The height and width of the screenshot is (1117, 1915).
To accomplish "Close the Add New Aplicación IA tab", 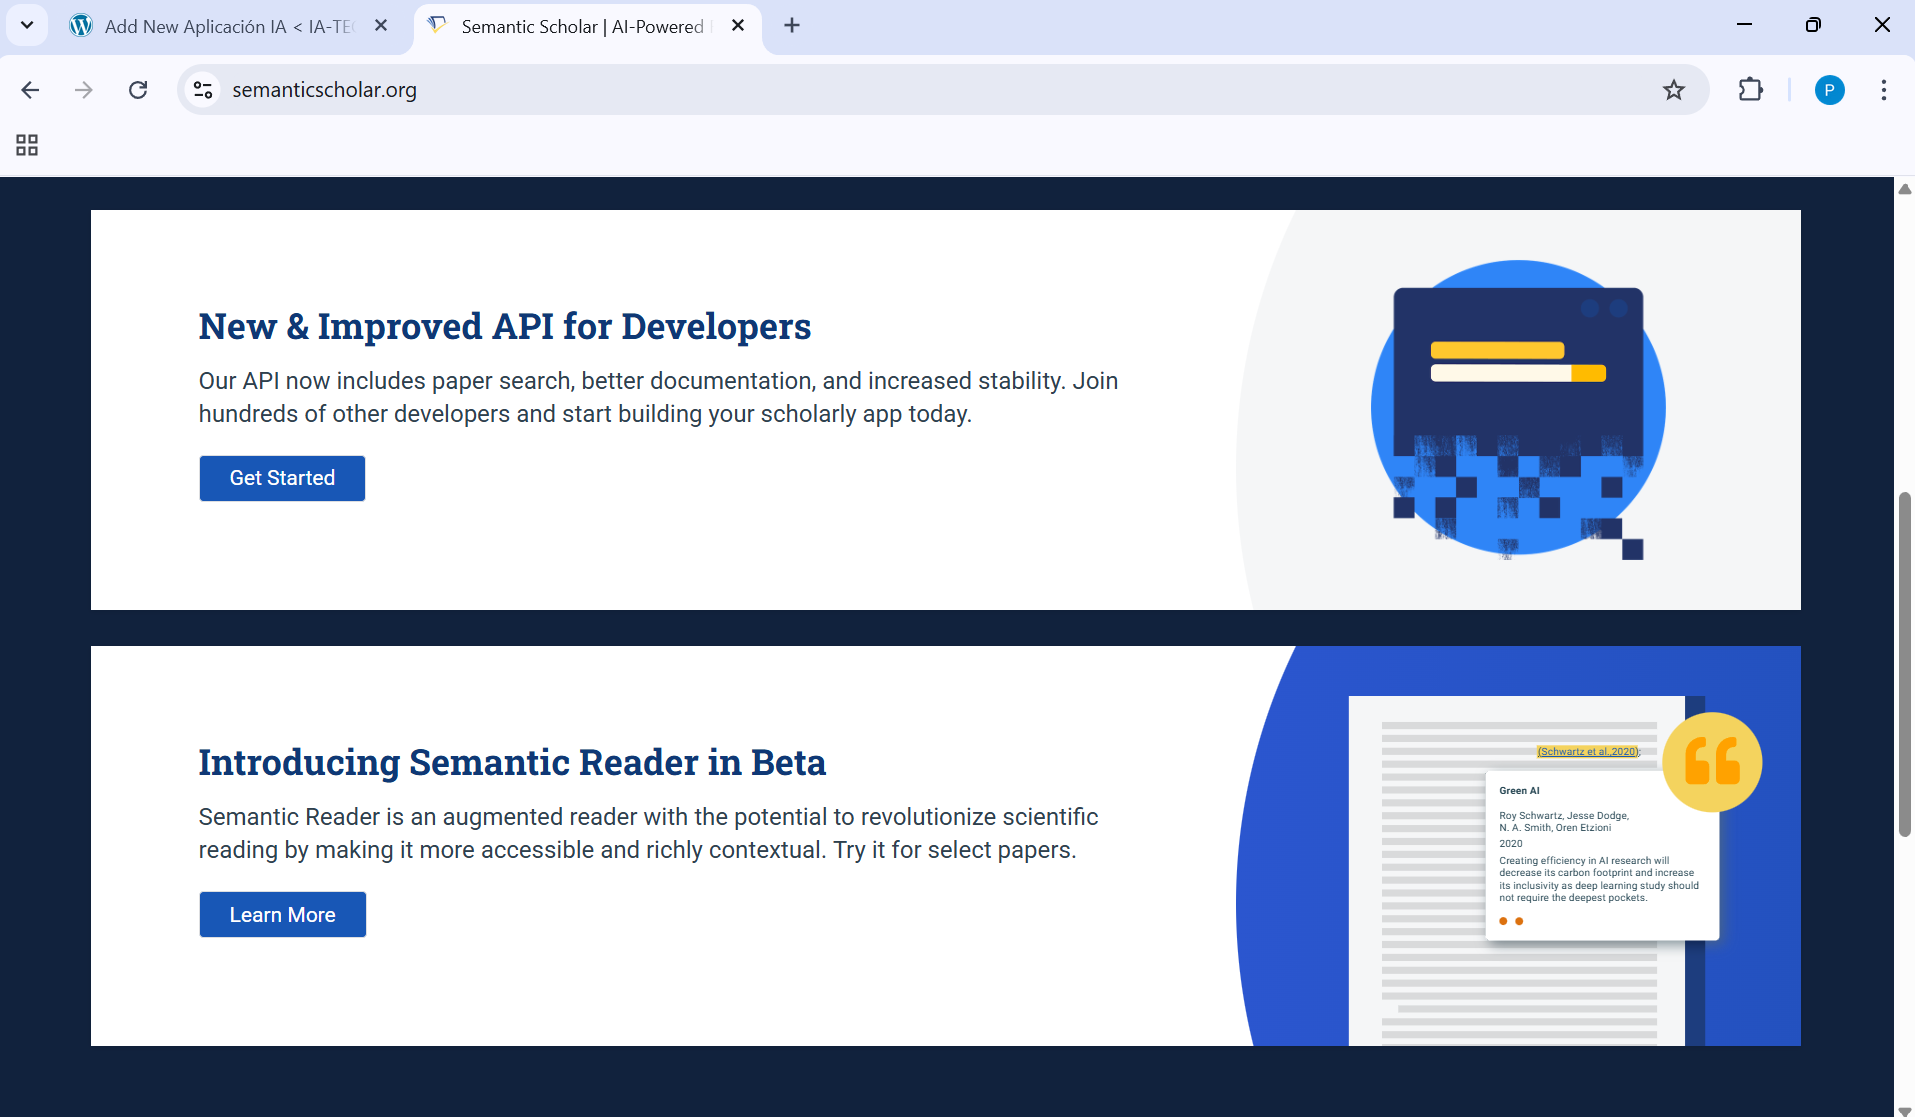I will point(381,26).
